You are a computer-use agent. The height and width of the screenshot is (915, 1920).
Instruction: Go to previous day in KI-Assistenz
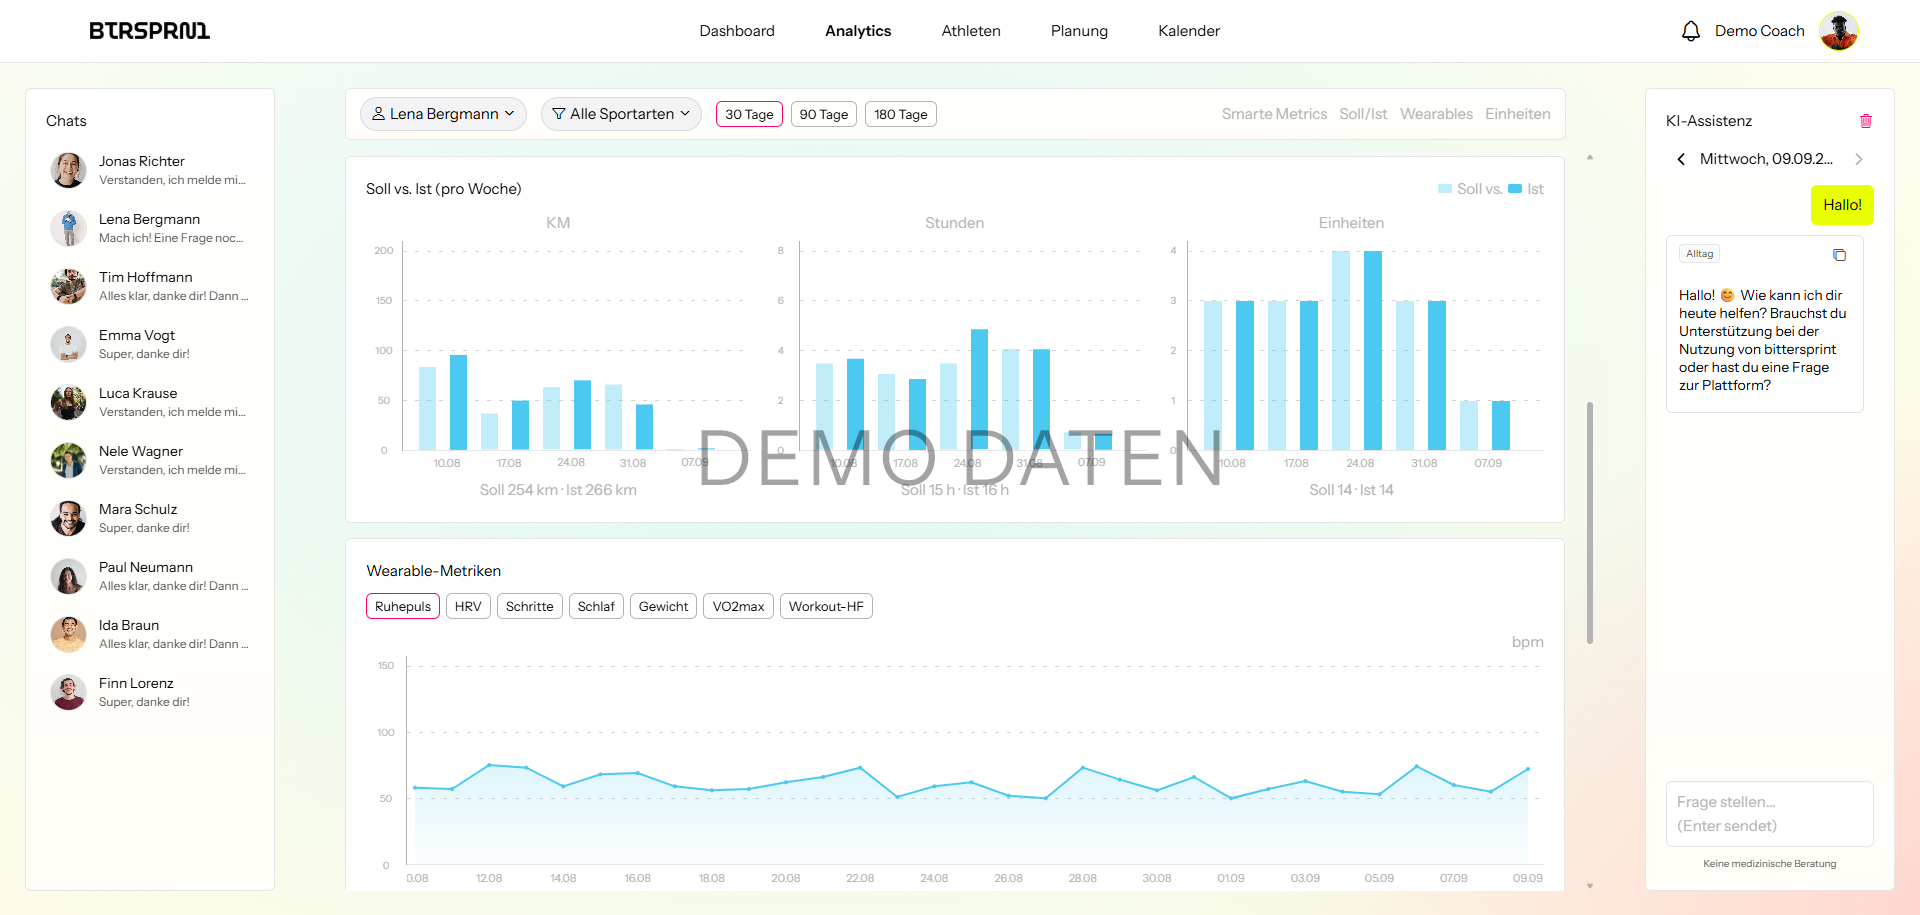pyautogui.click(x=1681, y=159)
